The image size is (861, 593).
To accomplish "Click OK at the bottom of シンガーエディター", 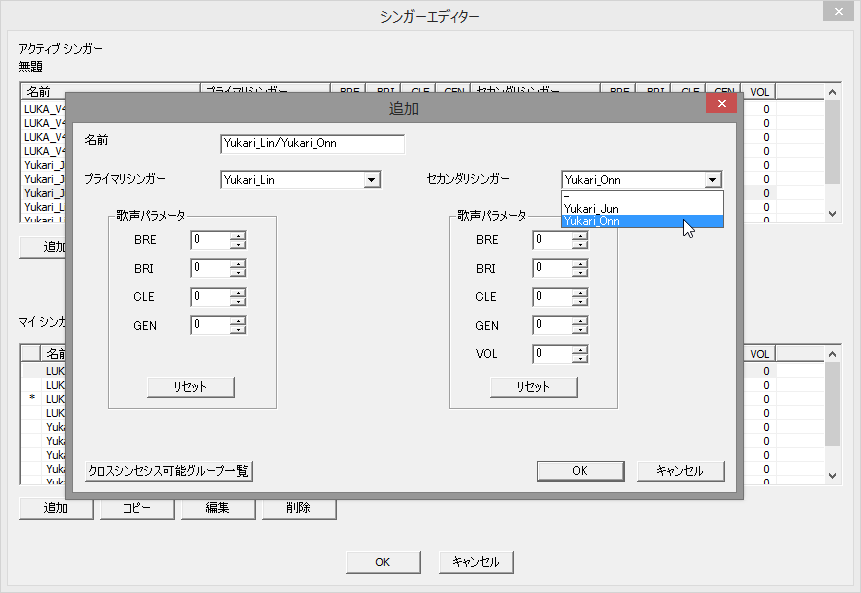I will point(383,562).
